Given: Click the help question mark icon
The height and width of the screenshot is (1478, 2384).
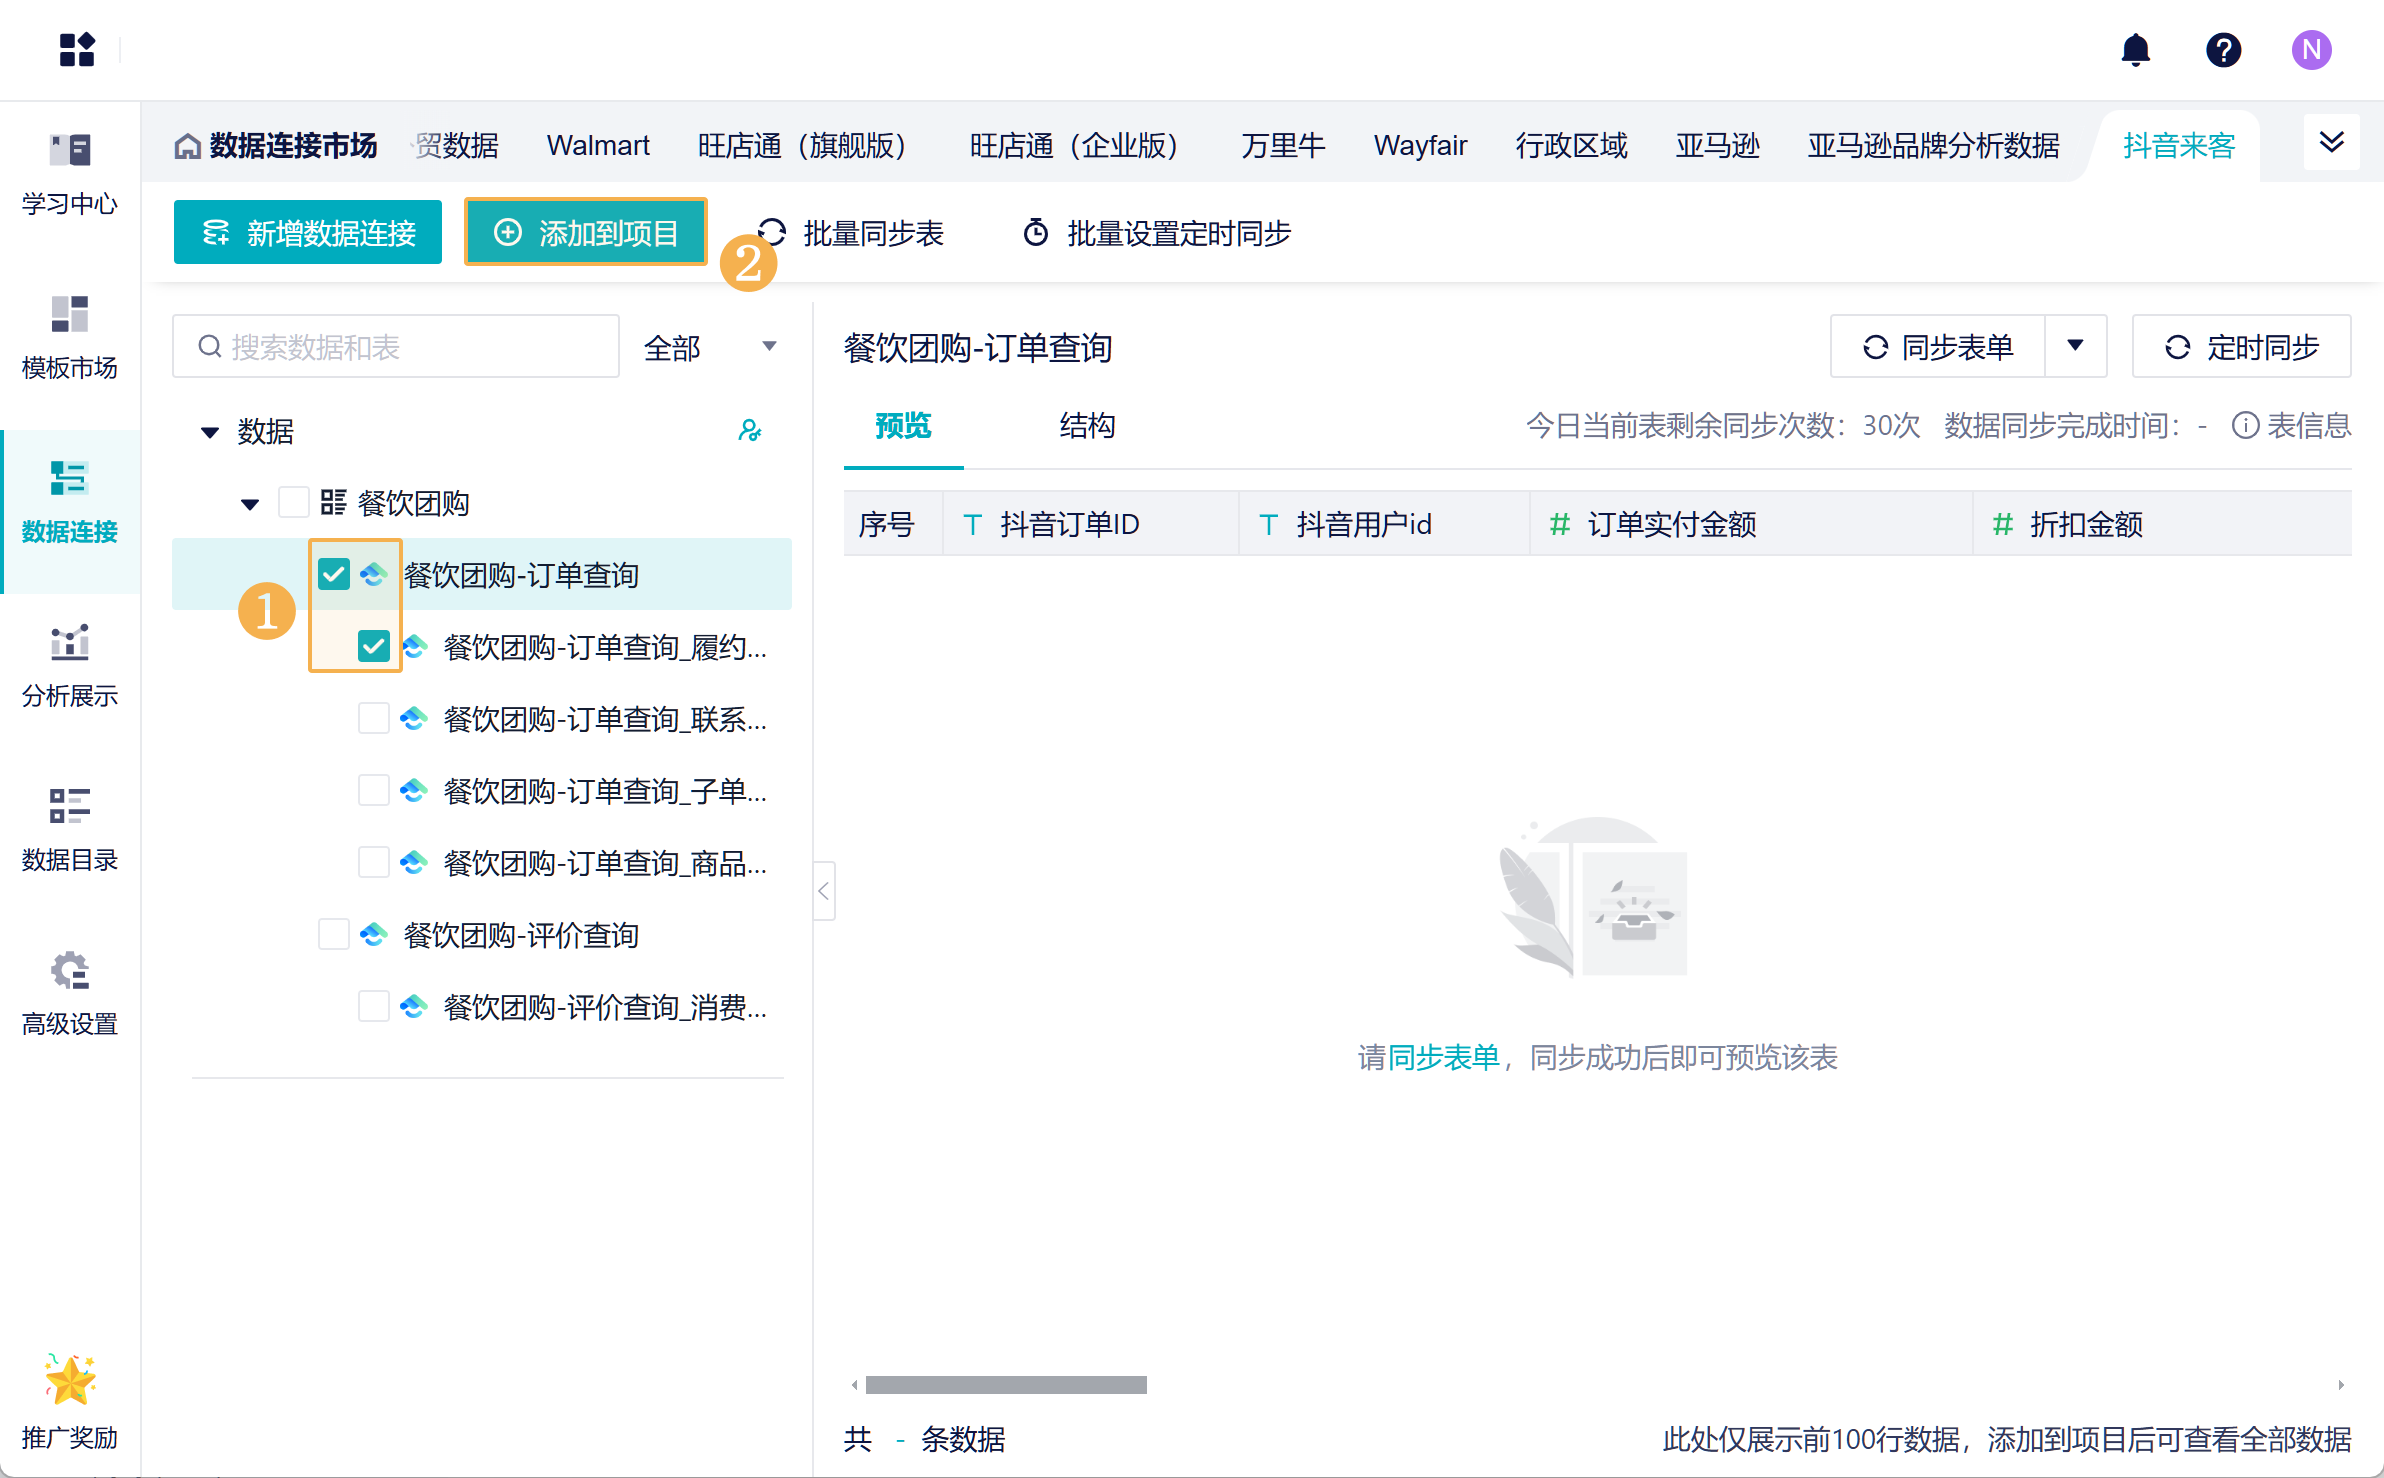Looking at the screenshot, I should pos(2223,50).
